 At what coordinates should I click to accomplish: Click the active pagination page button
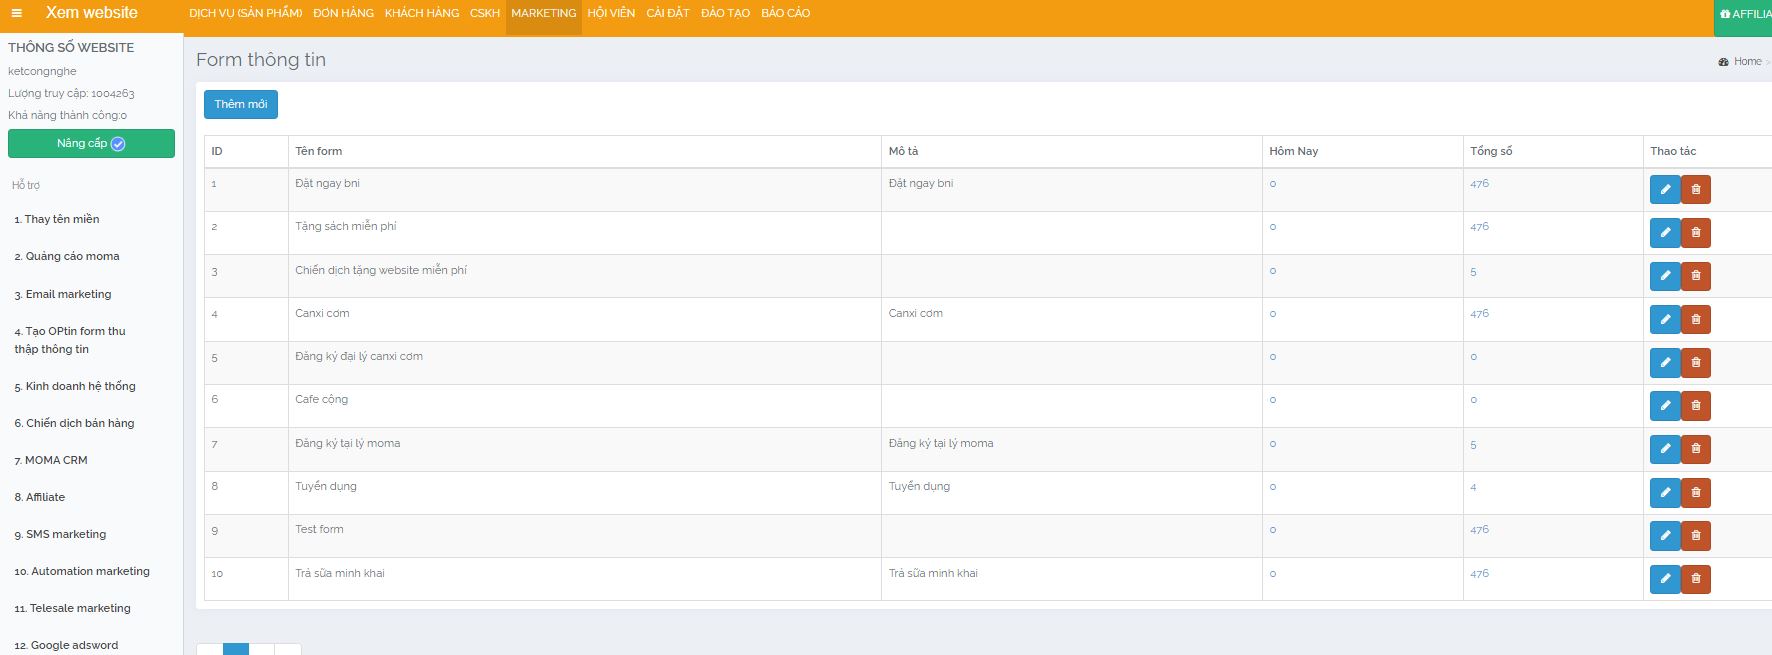pos(236,649)
